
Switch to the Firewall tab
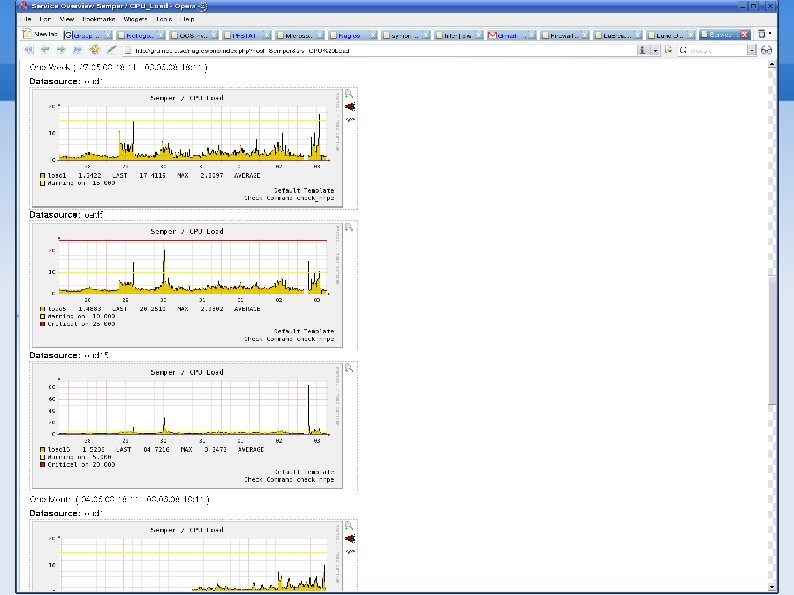[x=564, y=35]
